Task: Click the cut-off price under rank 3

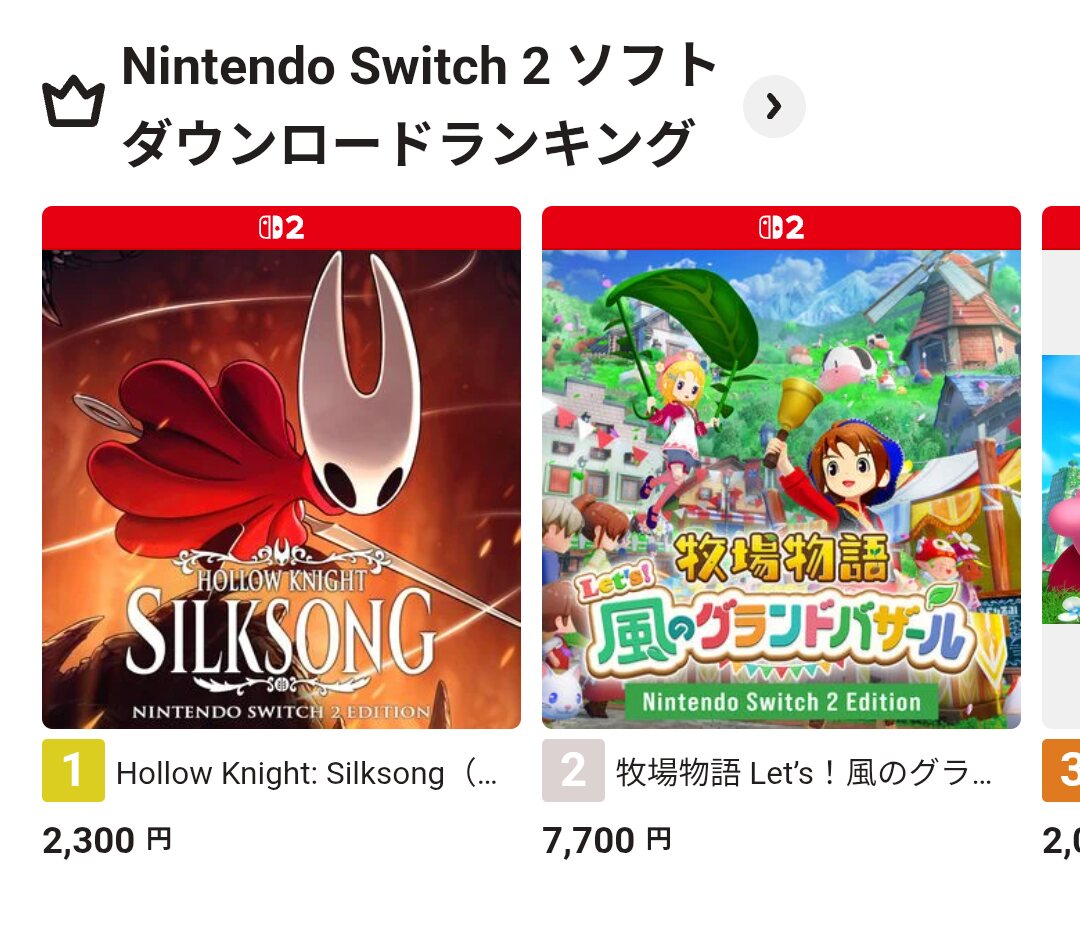Action: point(1062,840)
